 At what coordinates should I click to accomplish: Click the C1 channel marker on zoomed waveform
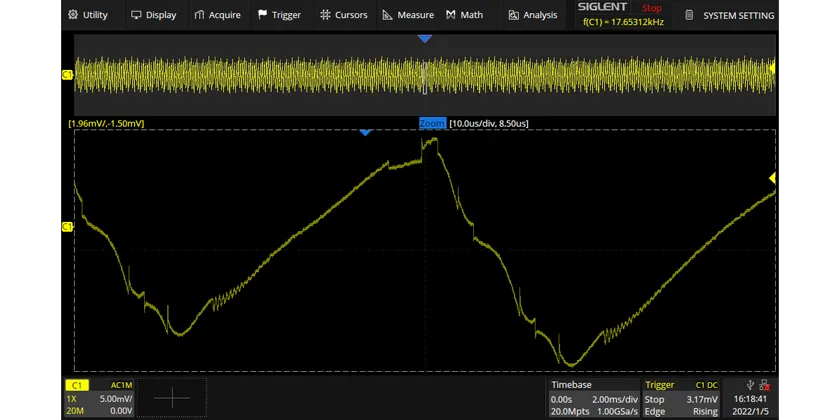point(67,227)
